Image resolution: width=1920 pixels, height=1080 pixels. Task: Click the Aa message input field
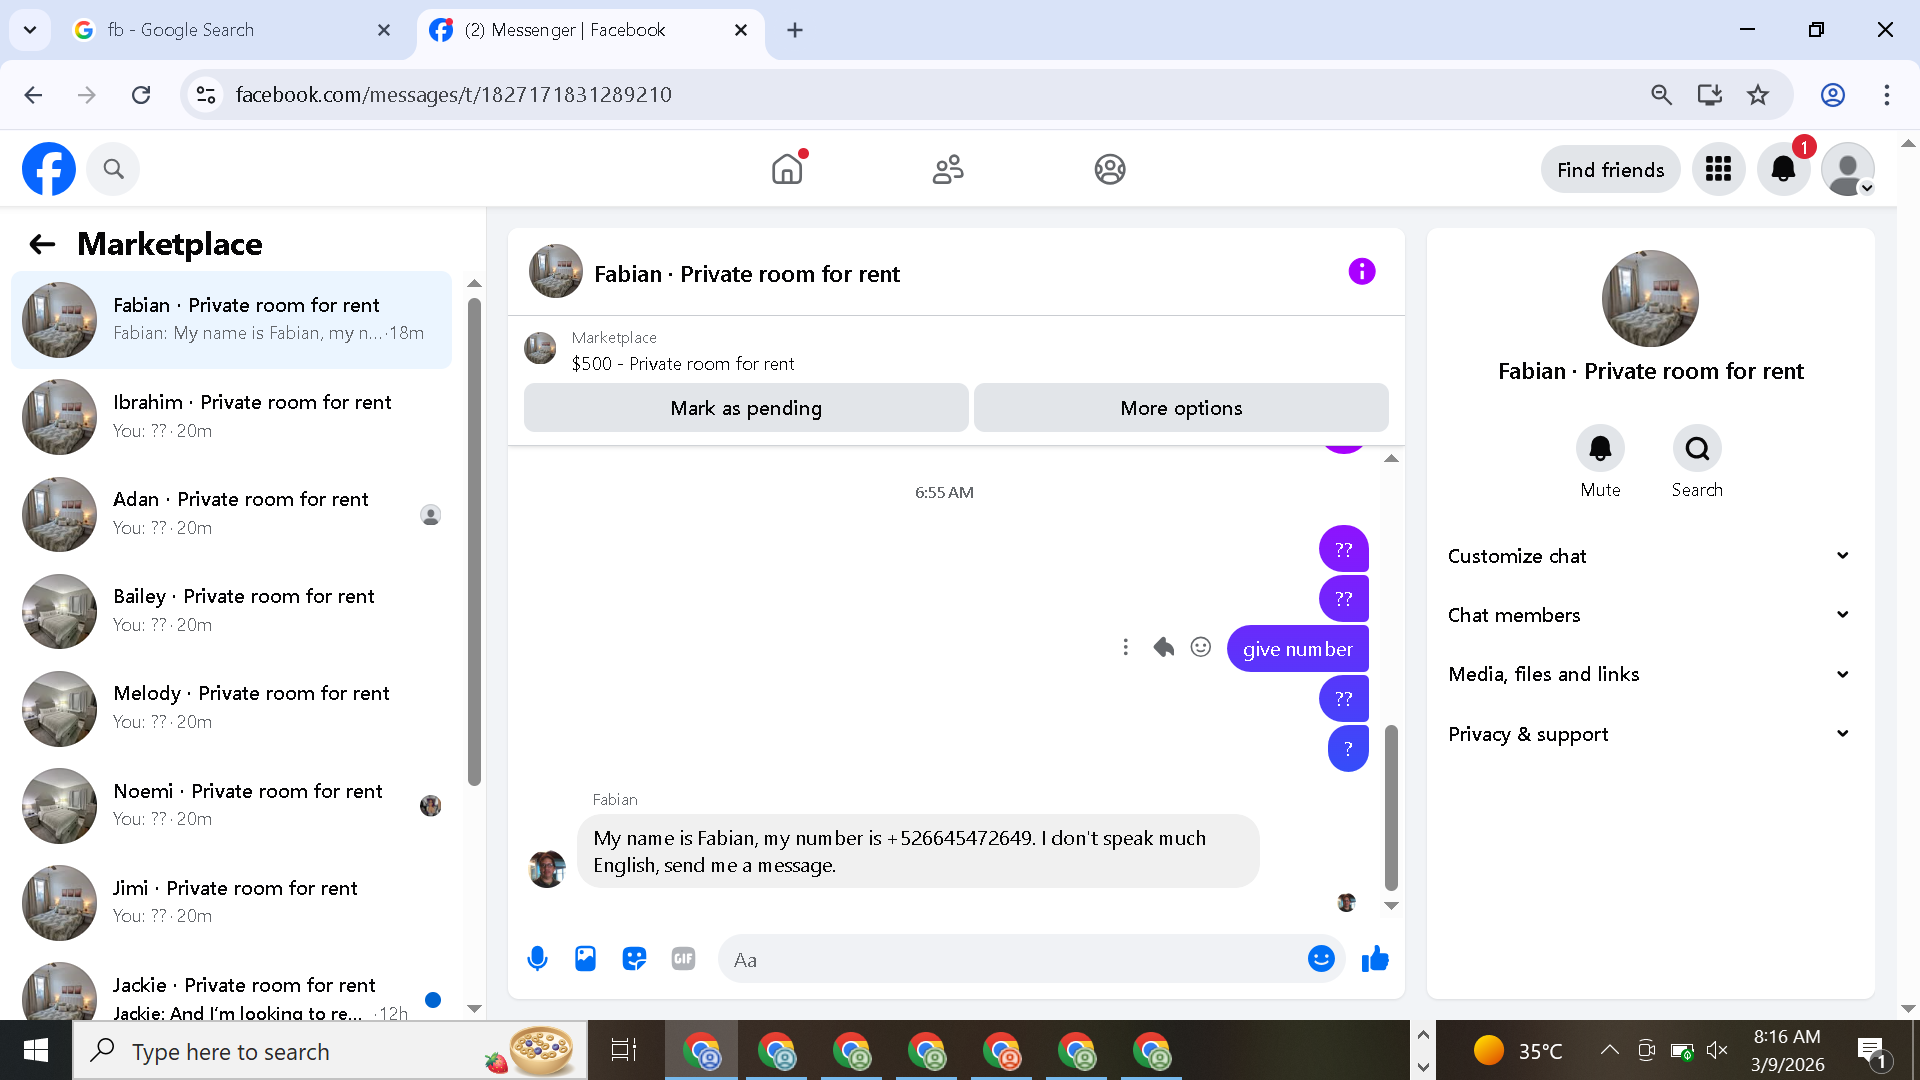coord(1010,960)
